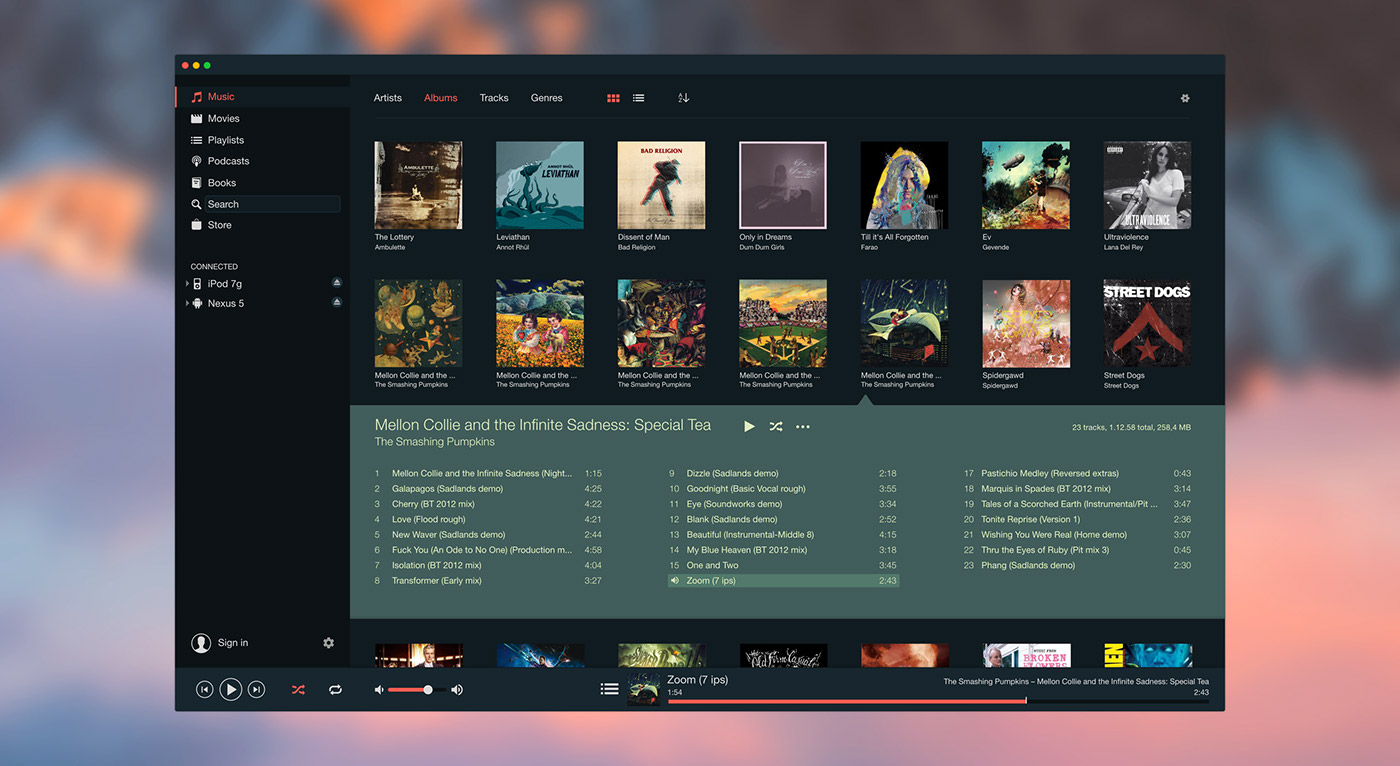Open the play queue list icon
Viewport: 1400px width, 766px height.
click(609, 689)
